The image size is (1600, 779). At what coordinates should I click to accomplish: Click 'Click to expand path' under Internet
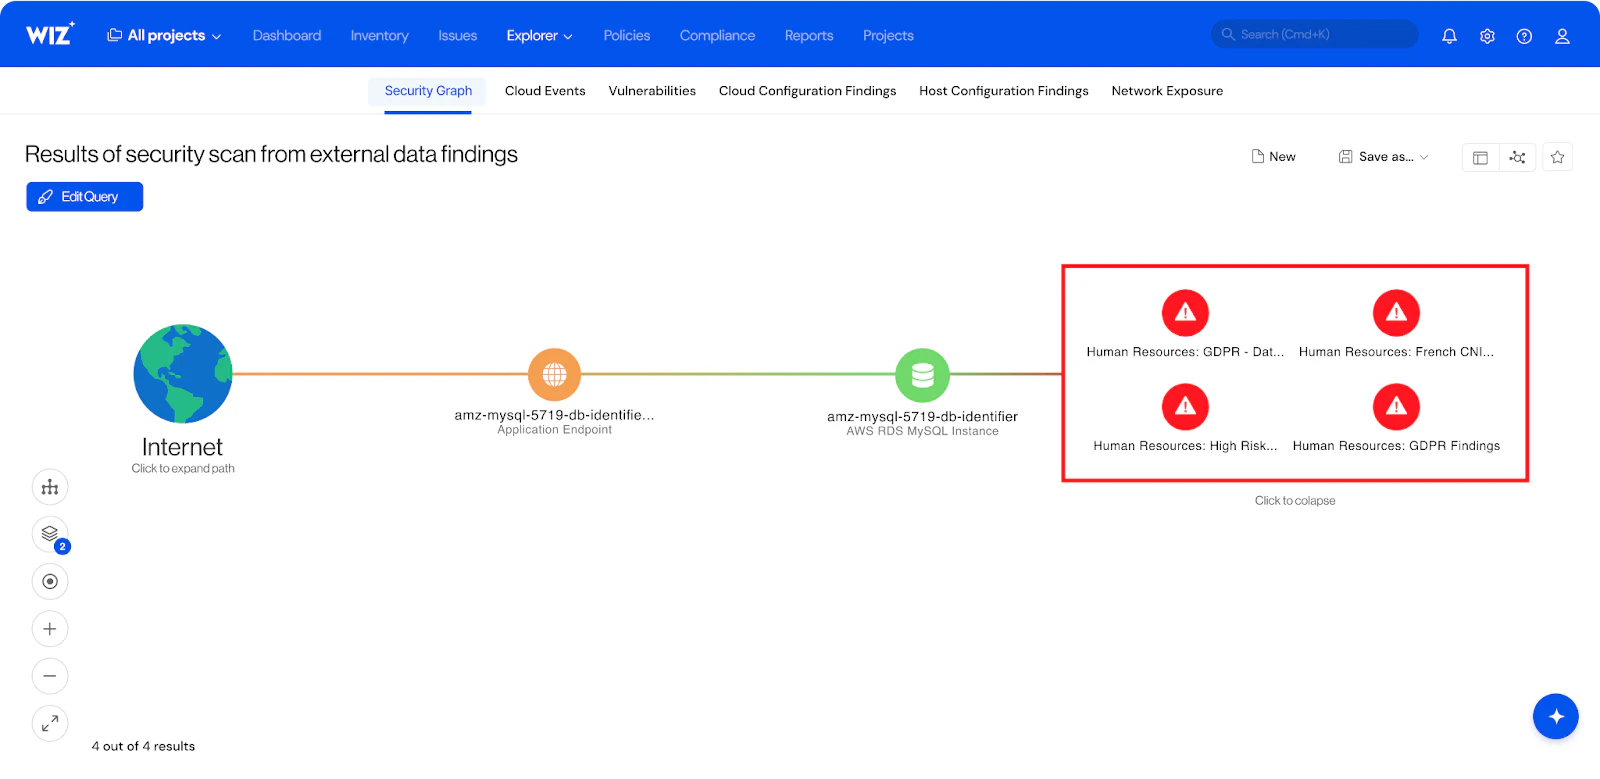(x=183, y=469)
